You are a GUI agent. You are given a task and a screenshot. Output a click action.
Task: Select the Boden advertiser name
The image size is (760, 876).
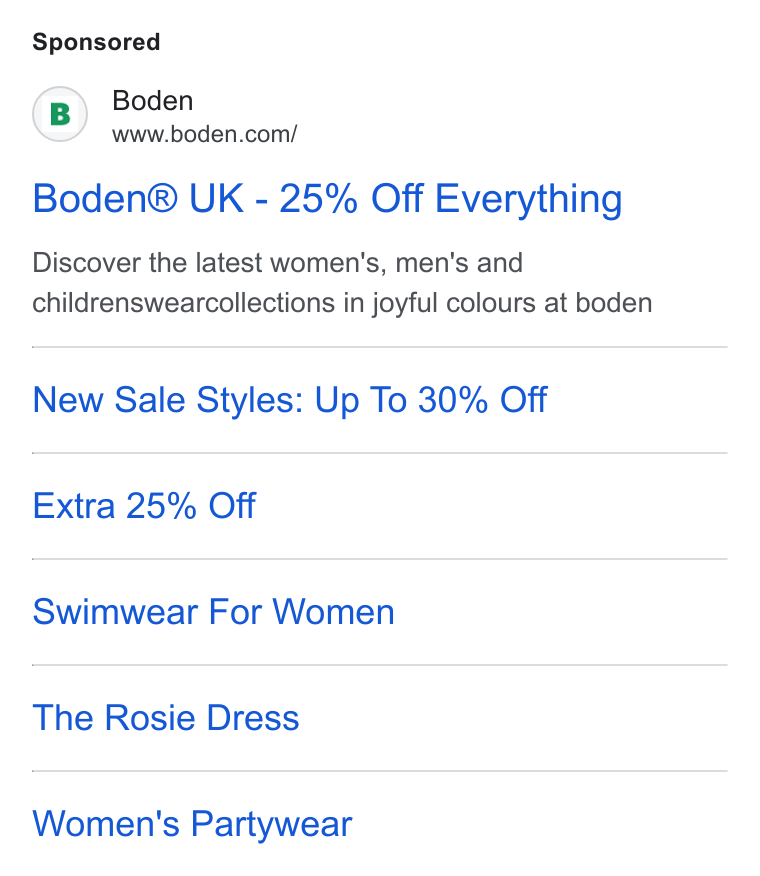click(153, 101)
